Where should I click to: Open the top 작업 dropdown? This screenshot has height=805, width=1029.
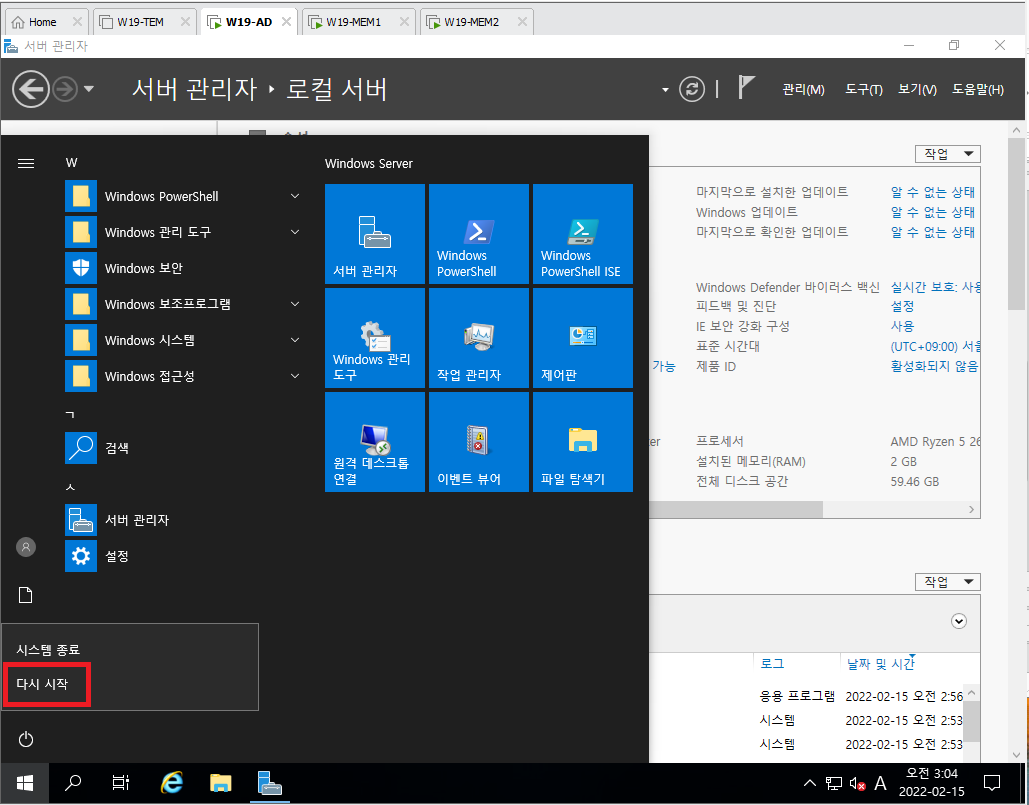pyautogui.click(x=948, y=154)
